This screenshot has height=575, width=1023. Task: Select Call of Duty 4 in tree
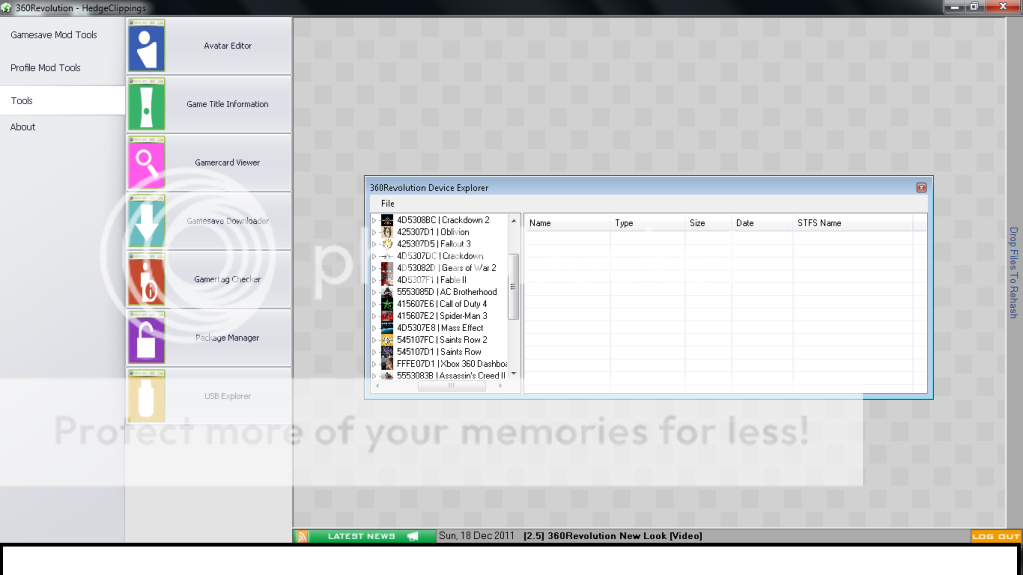(441, 304)
